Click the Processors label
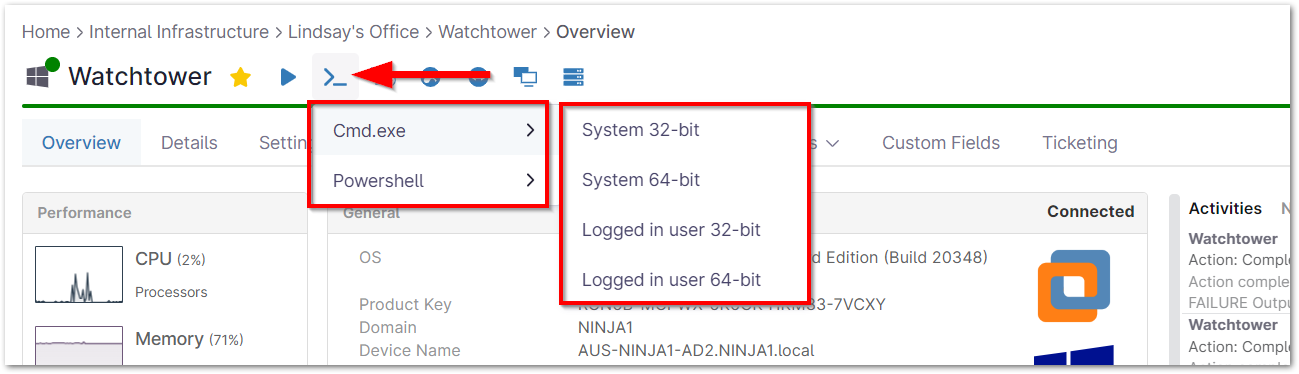The image size is (1299, 374). pyautogui.click(x=171, y=292)
